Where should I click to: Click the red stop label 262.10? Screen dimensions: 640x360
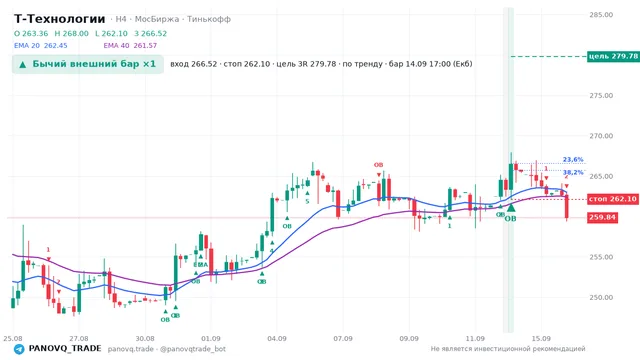(x=613, y=199)
